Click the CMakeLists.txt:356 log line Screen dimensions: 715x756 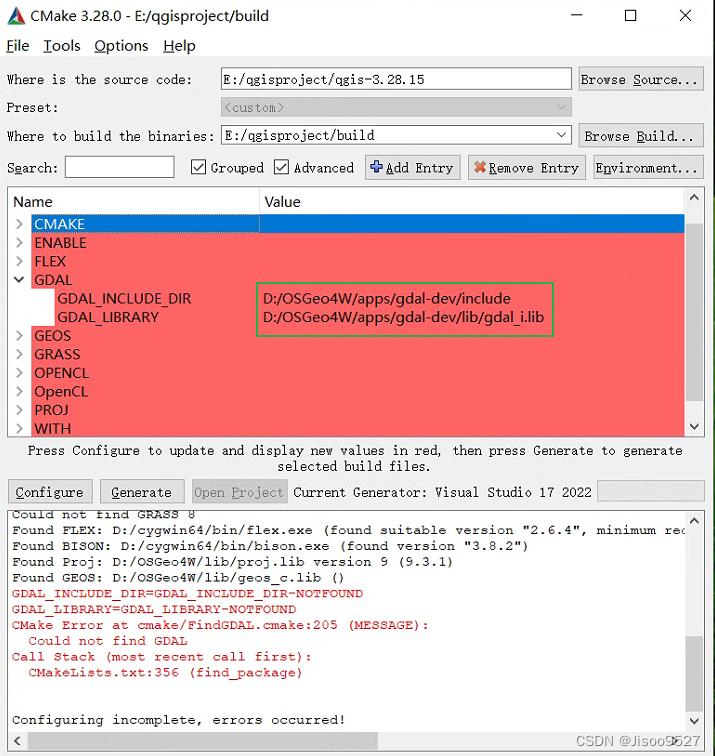(x=165, y=673)
